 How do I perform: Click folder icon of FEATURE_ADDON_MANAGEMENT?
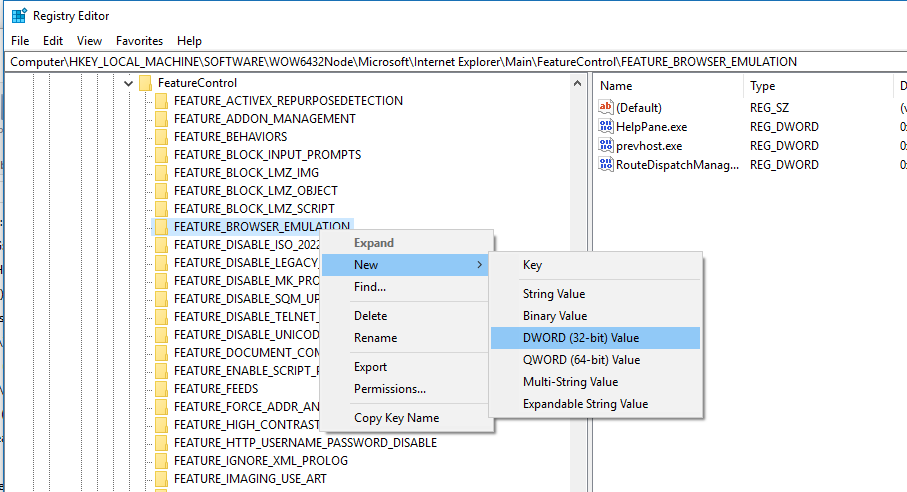(x=161, y=119)
